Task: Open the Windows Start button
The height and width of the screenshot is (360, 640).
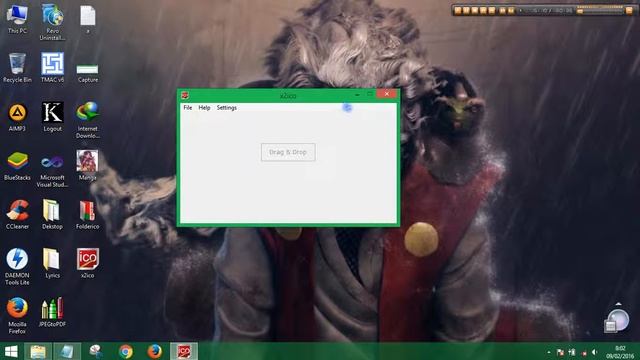Action: click(11, 351)
